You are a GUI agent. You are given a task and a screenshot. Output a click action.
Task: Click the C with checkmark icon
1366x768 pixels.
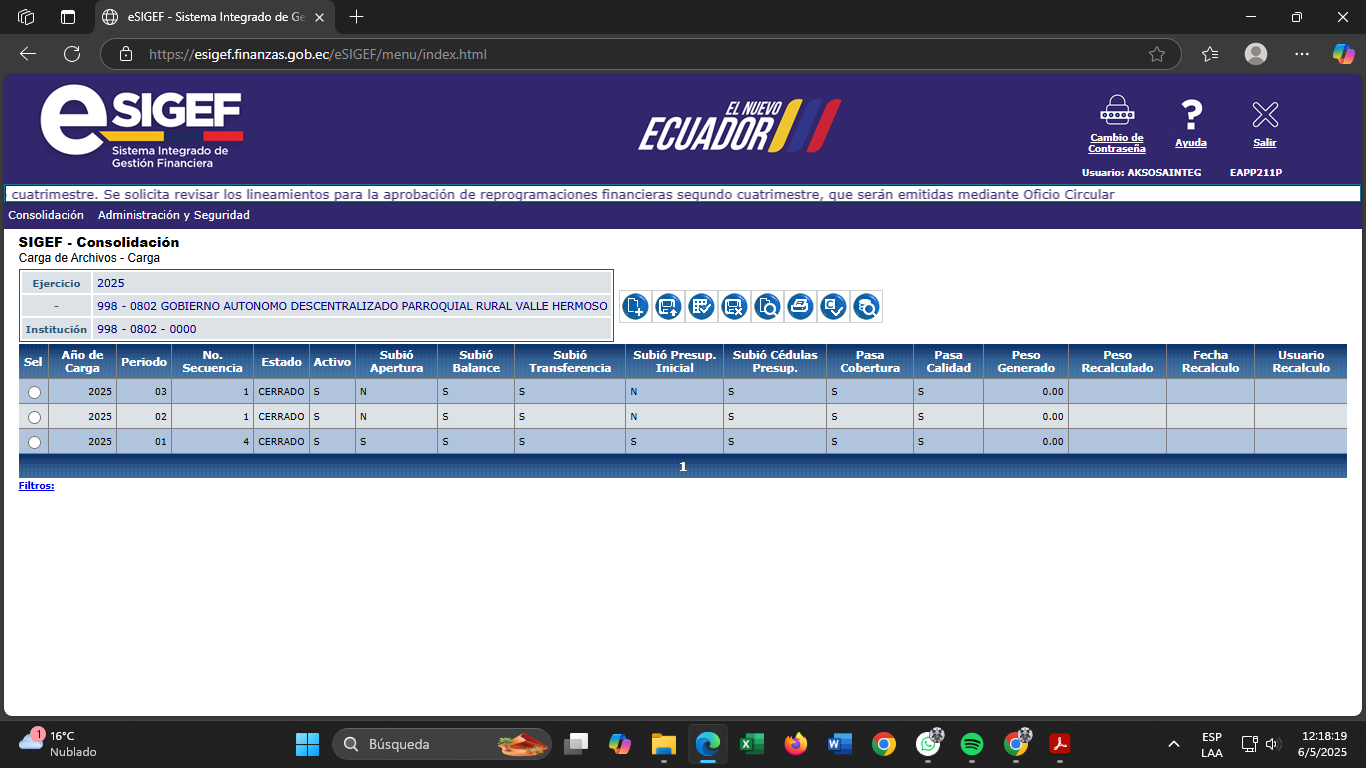click(833, 307)
